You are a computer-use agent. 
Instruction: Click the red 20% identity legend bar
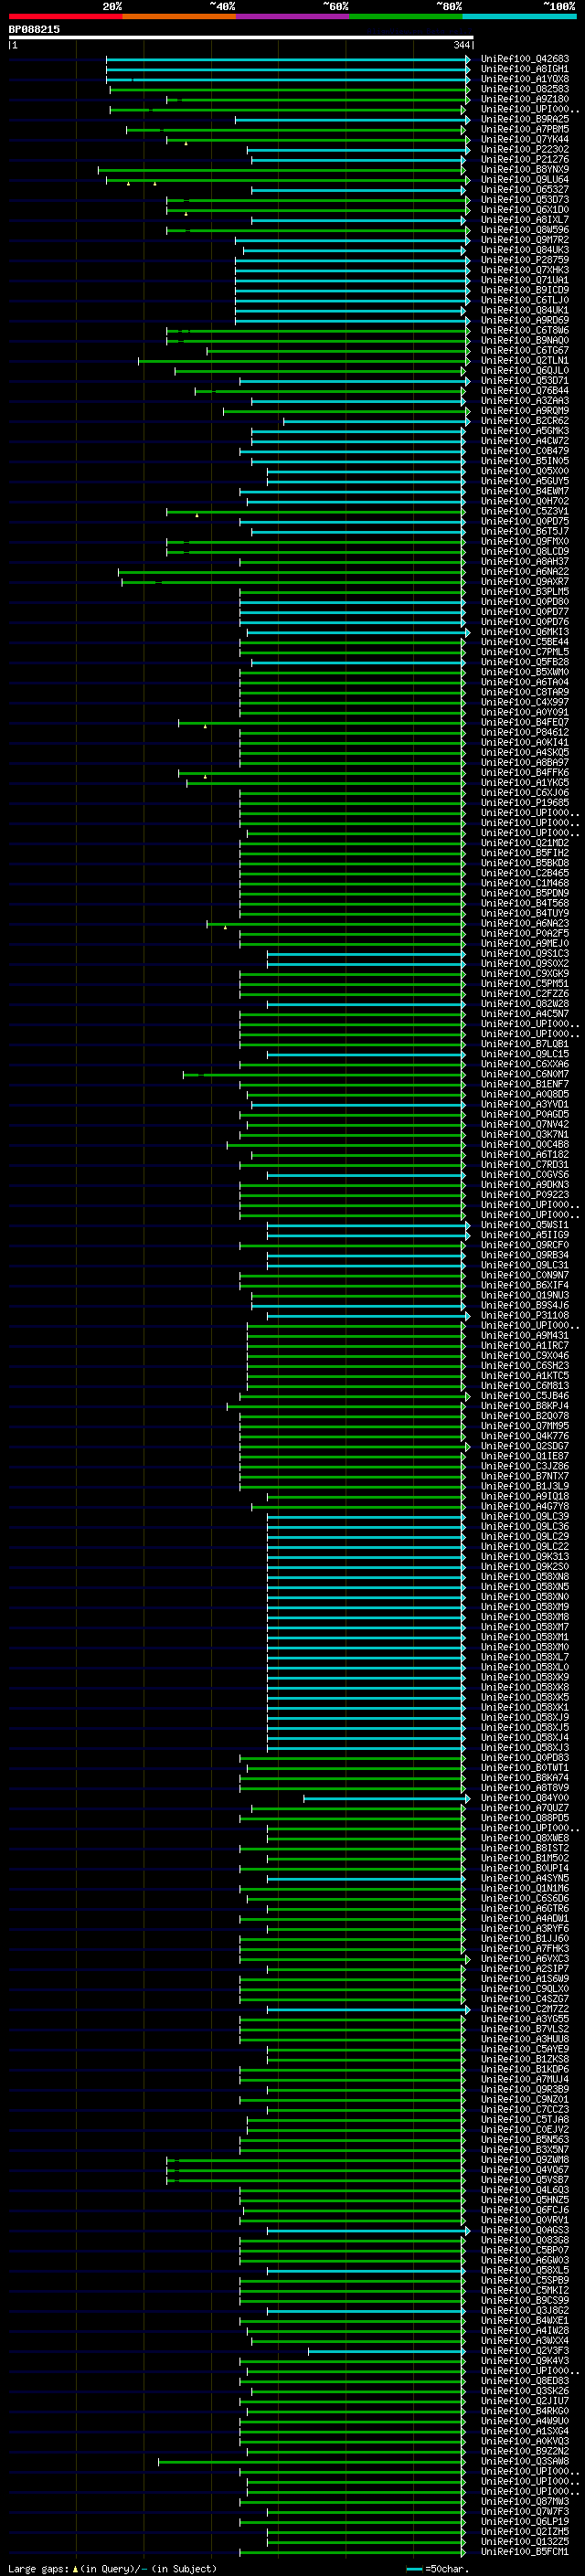pos(65,16)
